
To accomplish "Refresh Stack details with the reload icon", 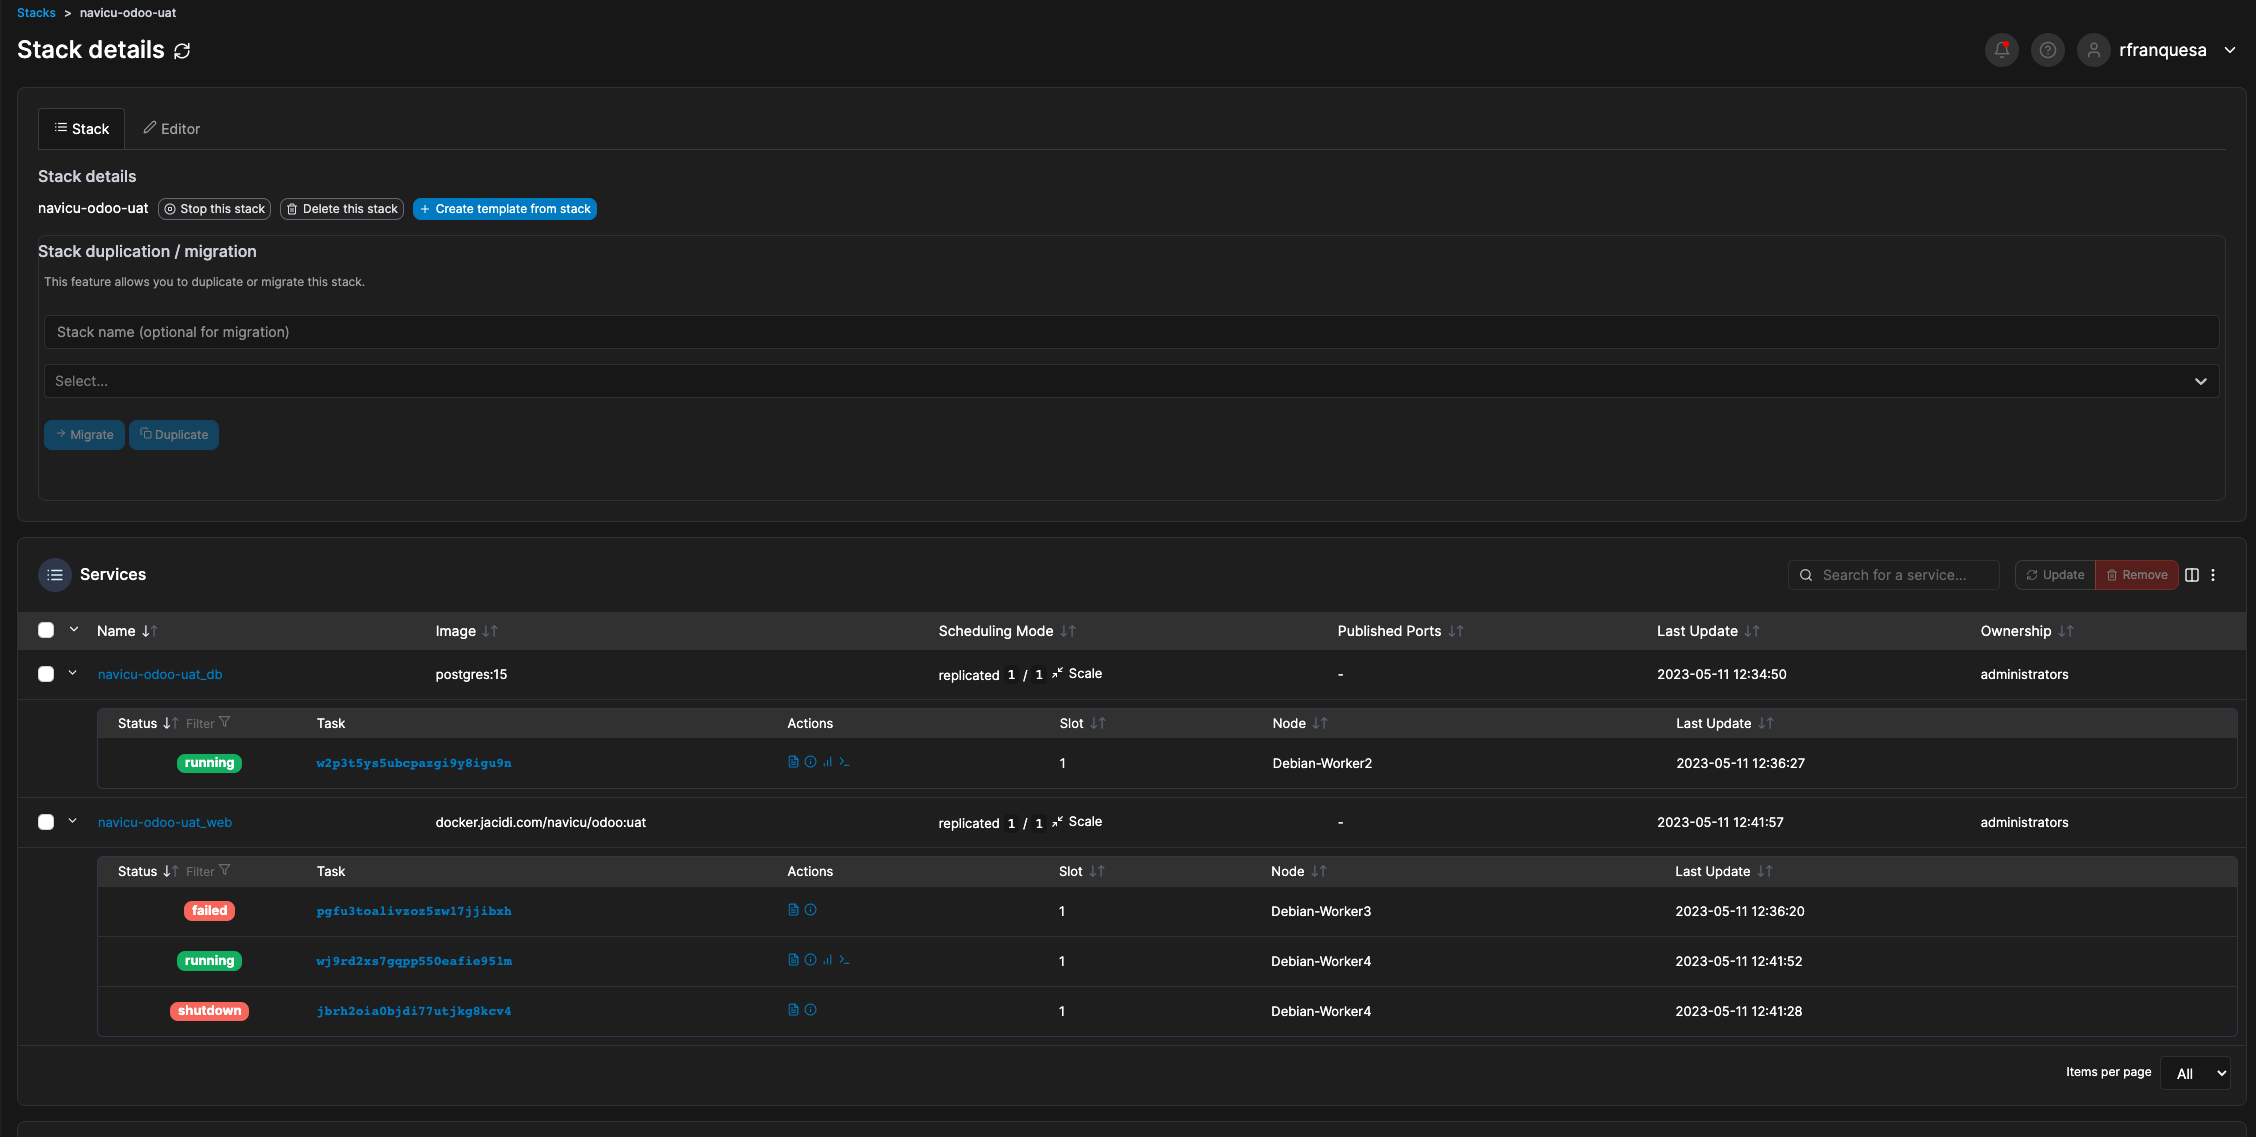I will point(182,51).
